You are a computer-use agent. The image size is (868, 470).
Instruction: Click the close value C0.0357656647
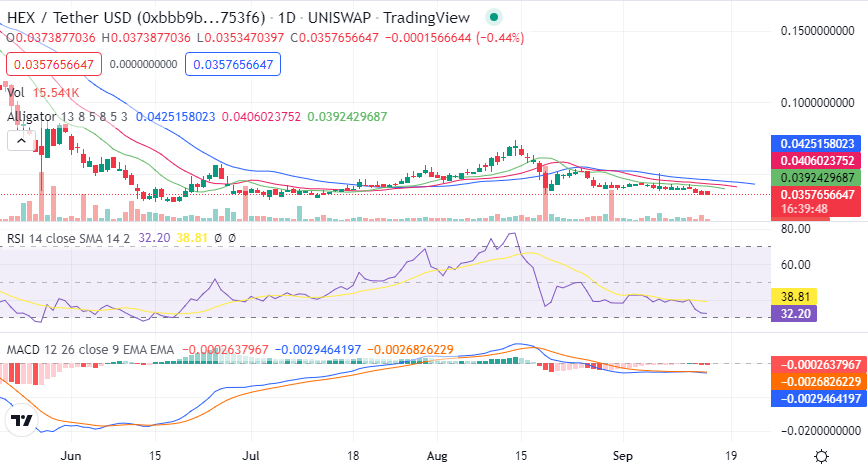tap(335, 38)
